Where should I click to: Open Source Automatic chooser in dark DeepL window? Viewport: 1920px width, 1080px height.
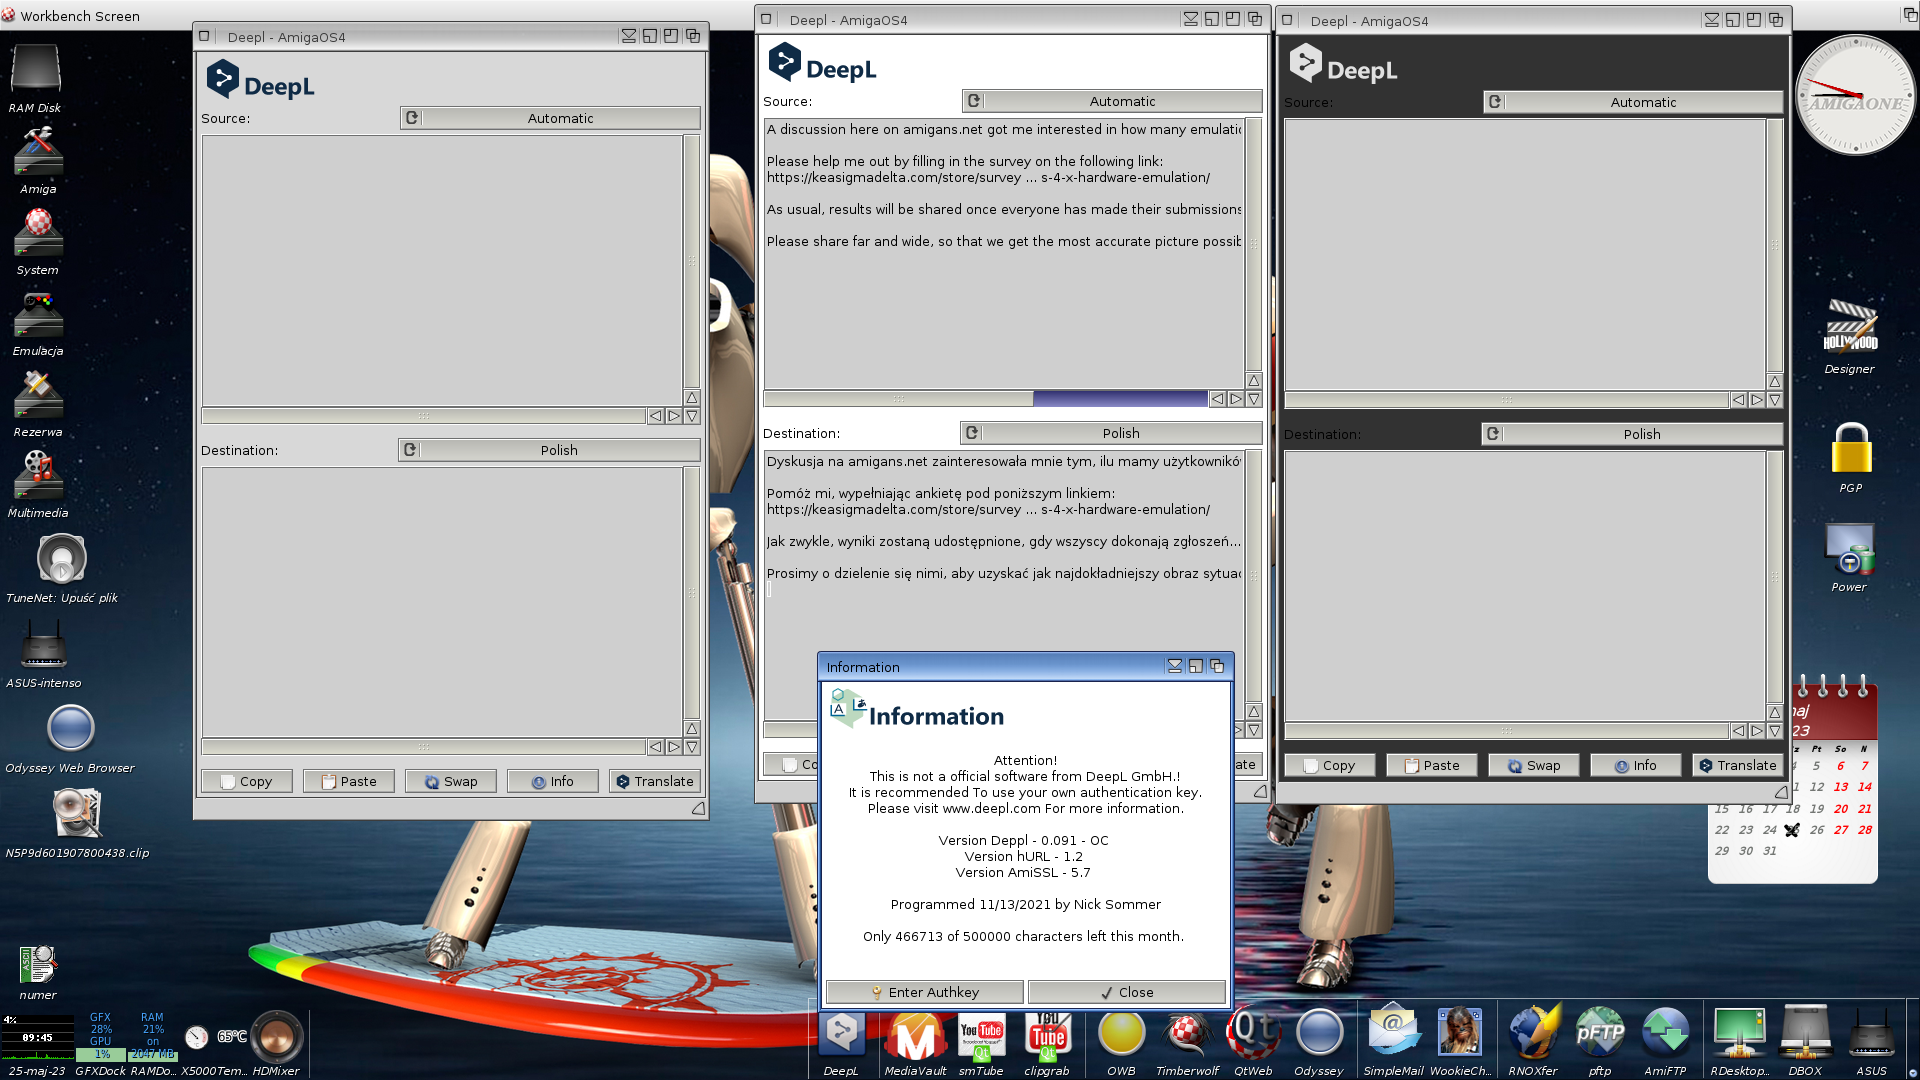coord(1633,102)
